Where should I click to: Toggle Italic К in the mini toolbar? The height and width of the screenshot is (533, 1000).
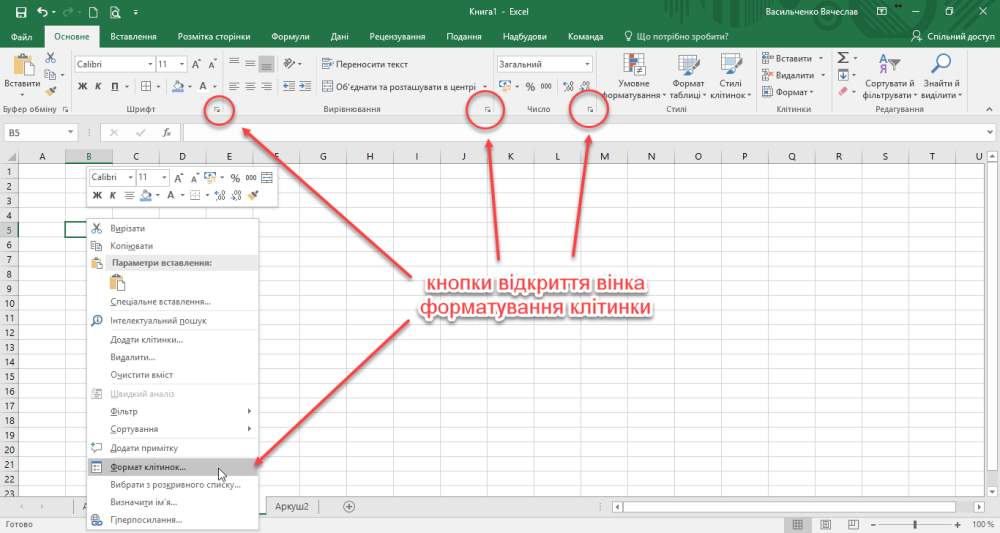pos(113,195)
